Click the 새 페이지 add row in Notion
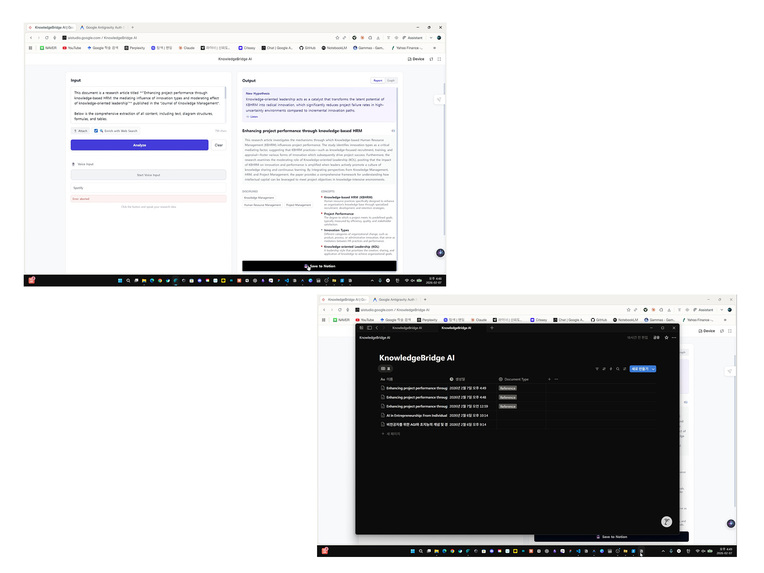 point(391,434)
